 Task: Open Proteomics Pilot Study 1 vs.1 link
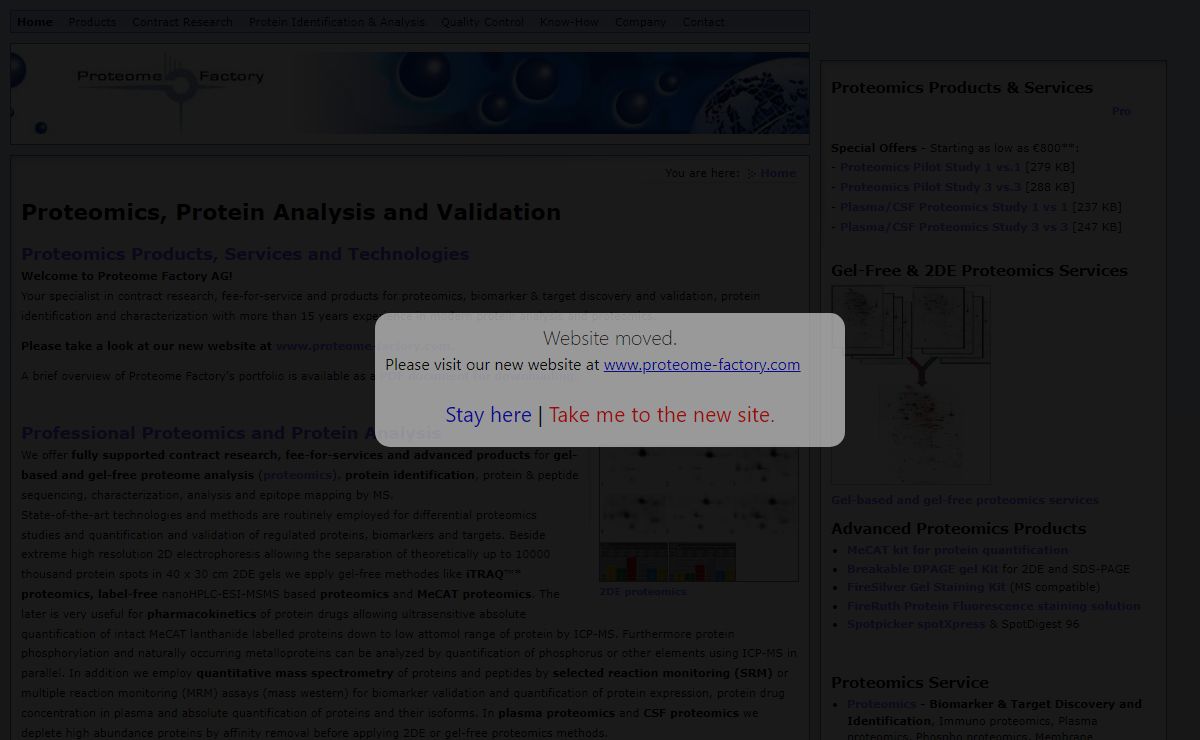[930, 167]
